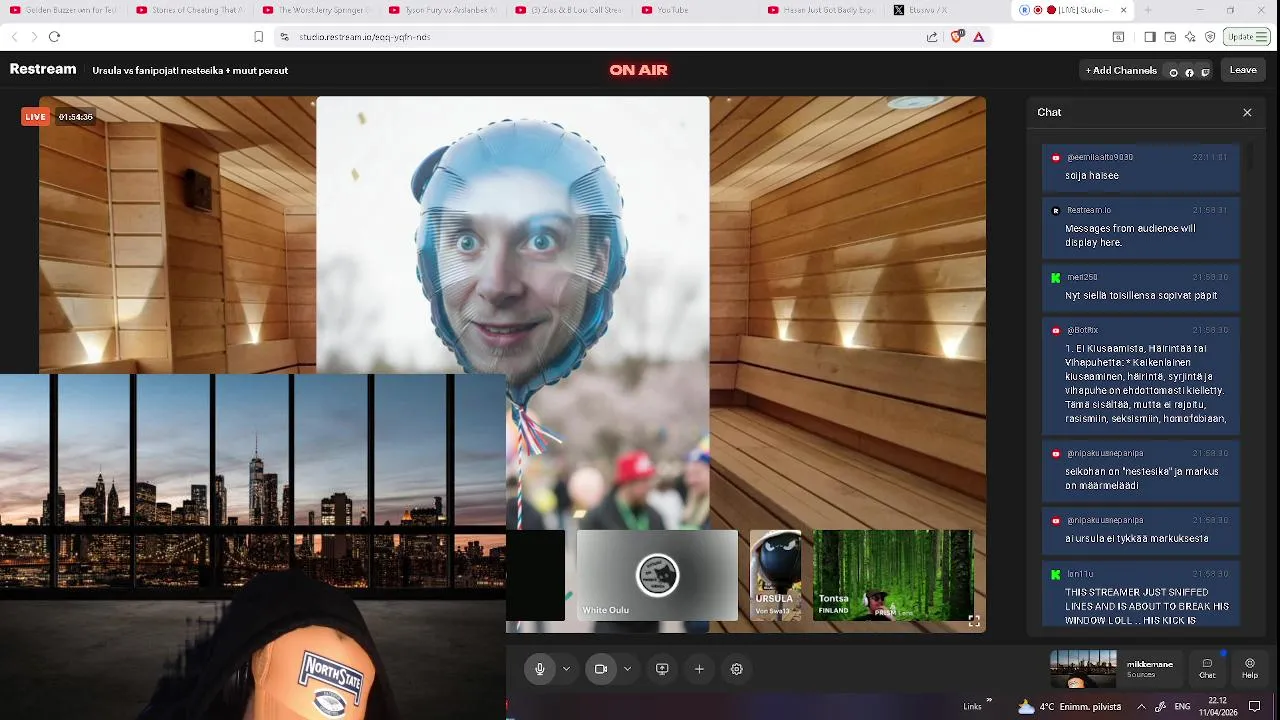Click the Restream logo
Image resolution: width=1280 pixels, height=720 pixels.
click(43, 70)
